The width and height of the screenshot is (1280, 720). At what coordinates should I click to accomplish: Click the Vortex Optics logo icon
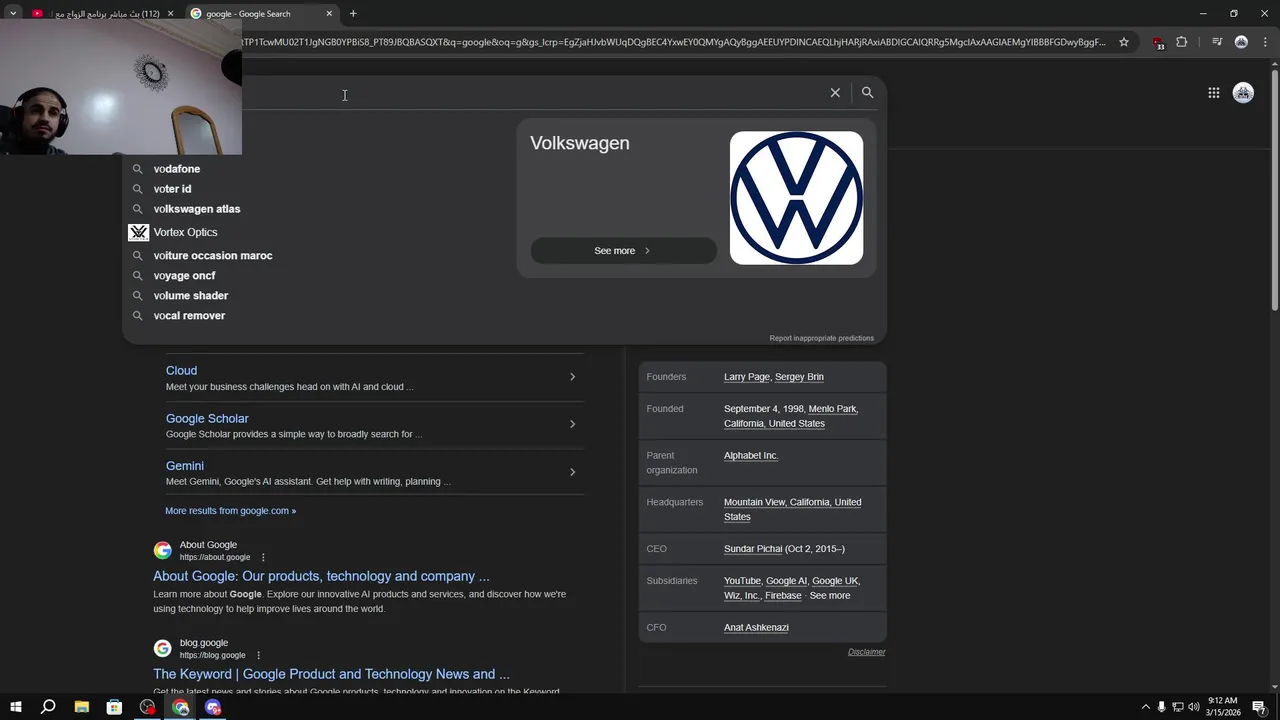coord(138,232)
